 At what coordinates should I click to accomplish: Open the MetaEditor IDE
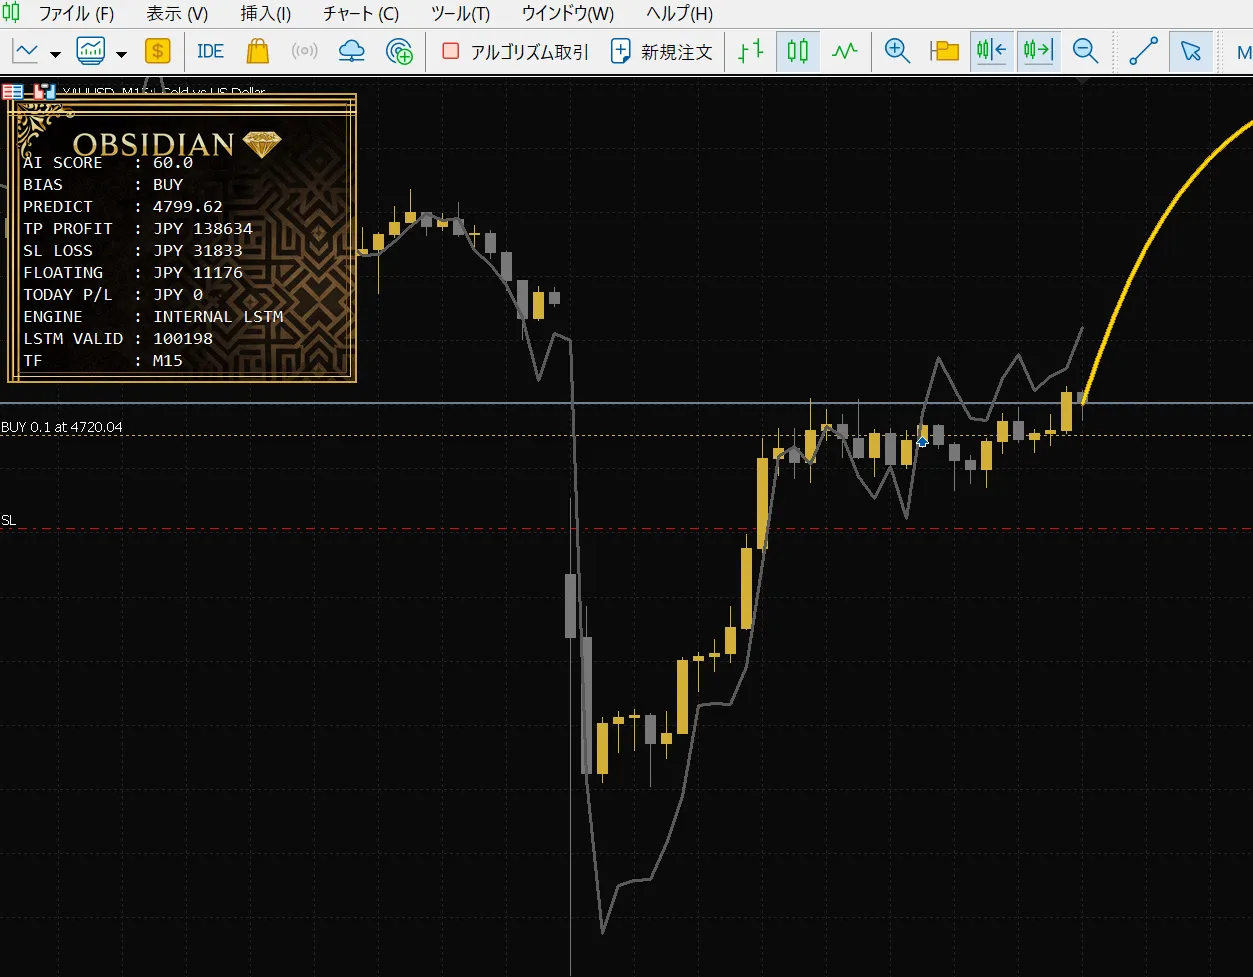[x=210, y=52]
